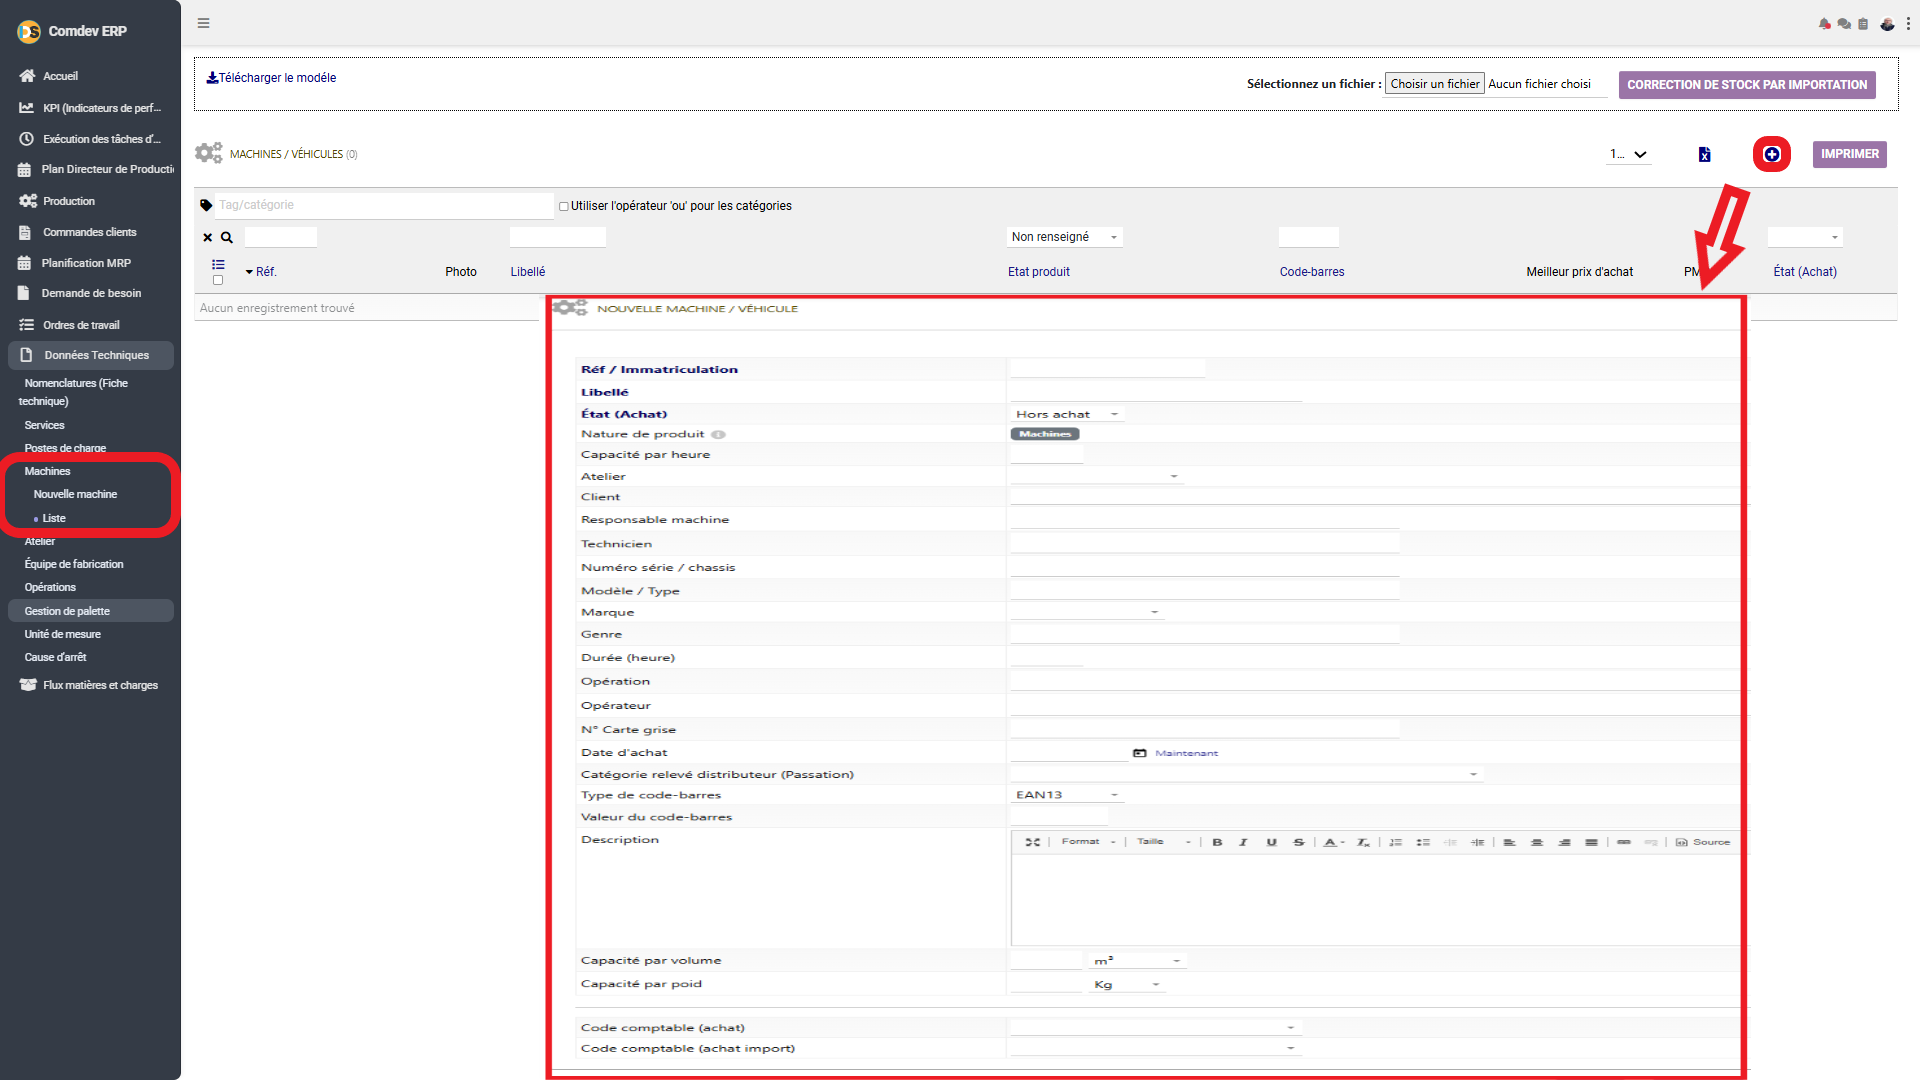Screen dimensions: 1920x1080
Task: Open the Code comptable (achat) dropdown
Action: pyautogui.click(x=1156, y=1028)
